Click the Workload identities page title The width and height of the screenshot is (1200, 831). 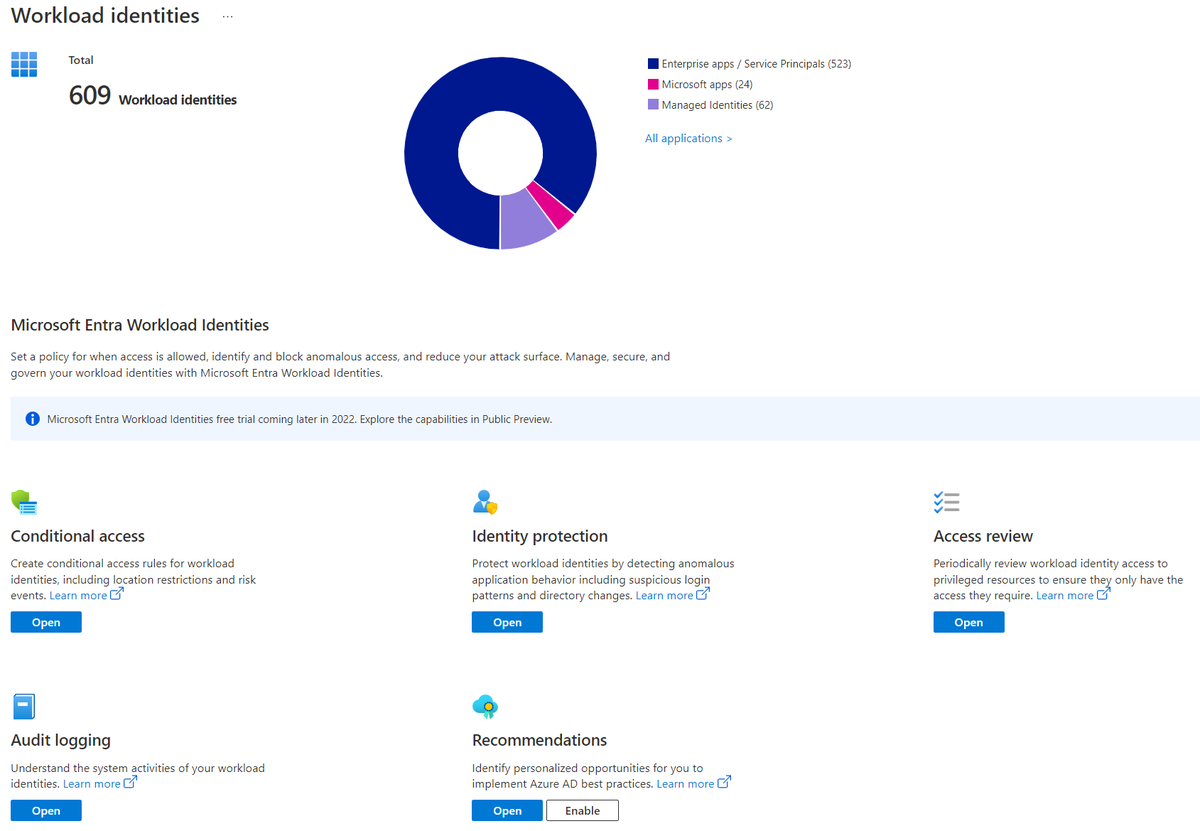(x=105, y=16)
